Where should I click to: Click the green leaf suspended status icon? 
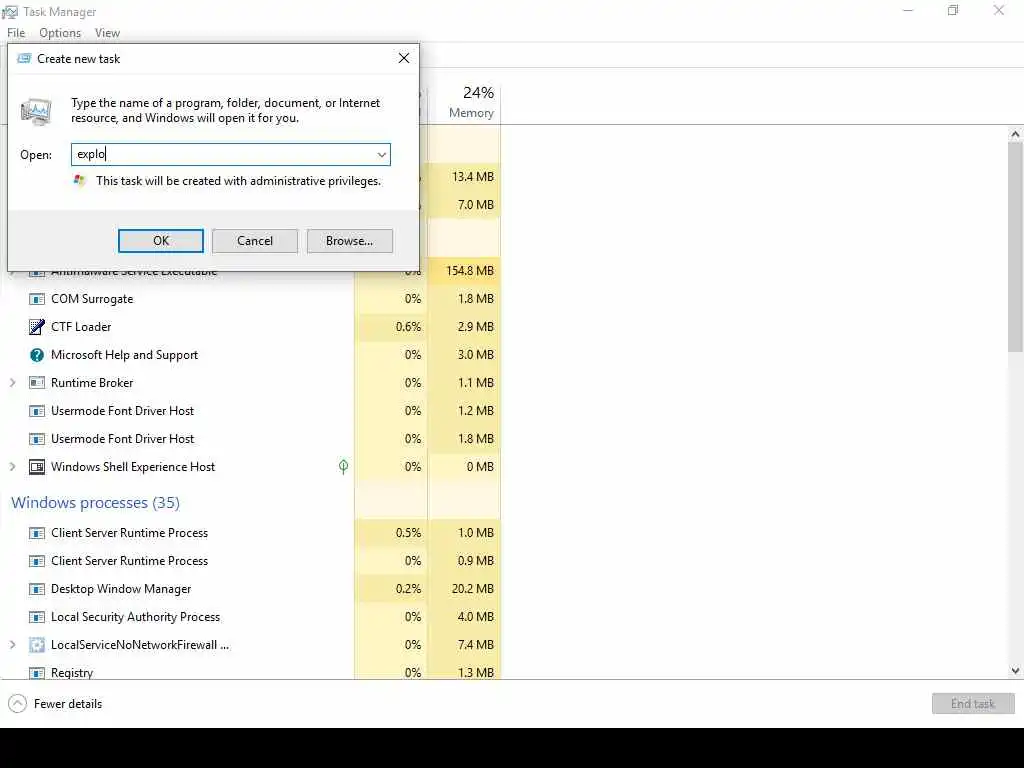(x=344, y=466)
